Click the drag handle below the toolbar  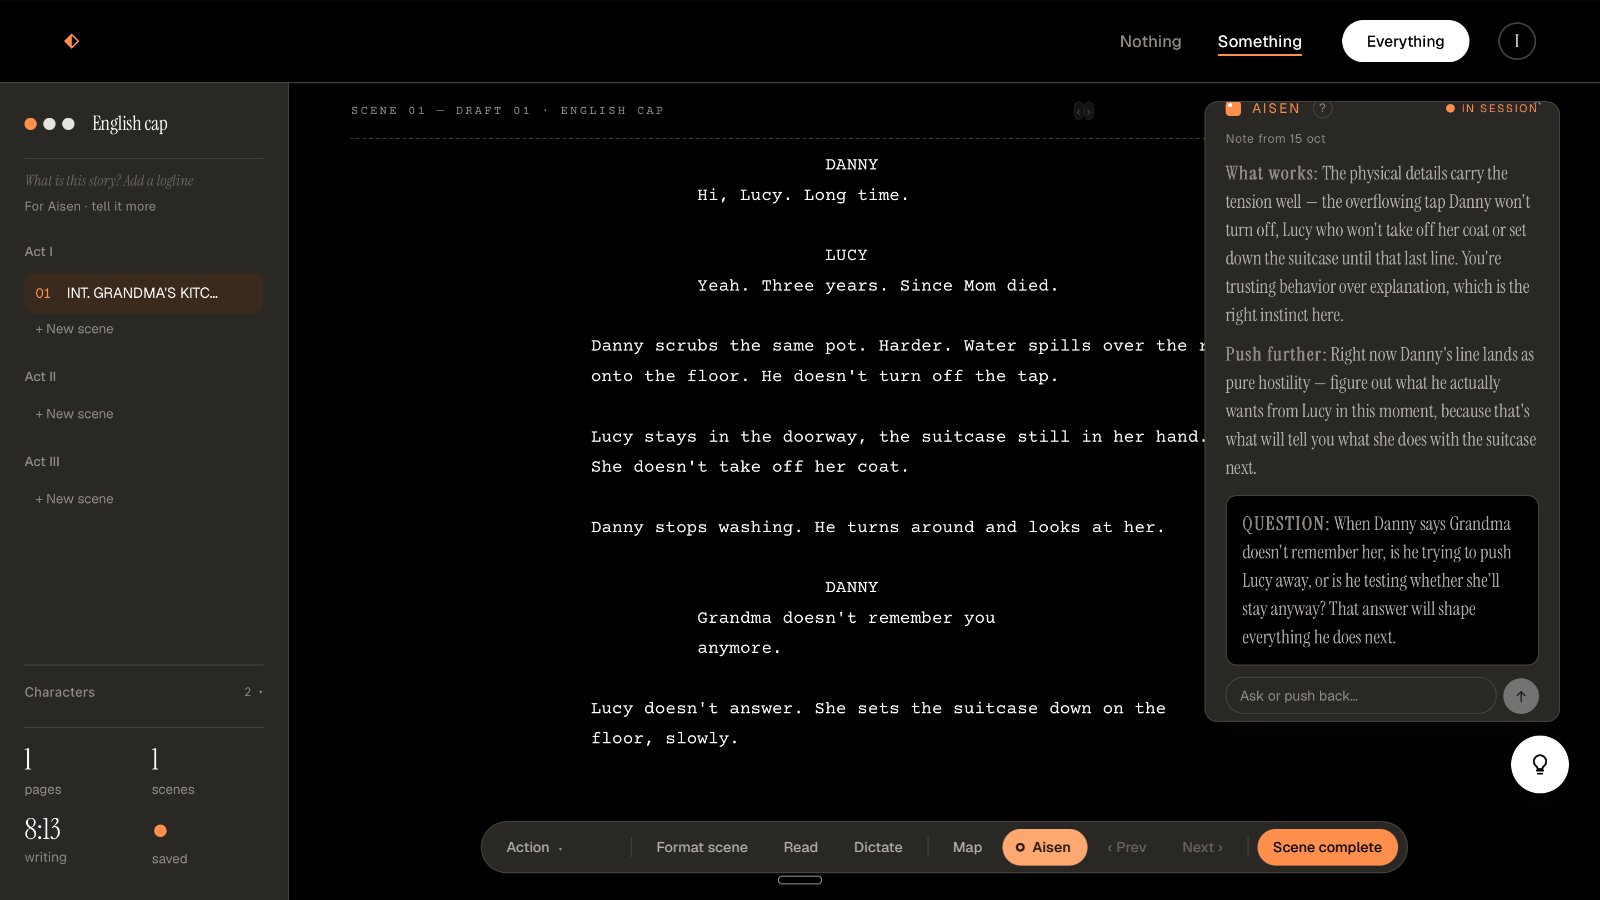(800, 880)
